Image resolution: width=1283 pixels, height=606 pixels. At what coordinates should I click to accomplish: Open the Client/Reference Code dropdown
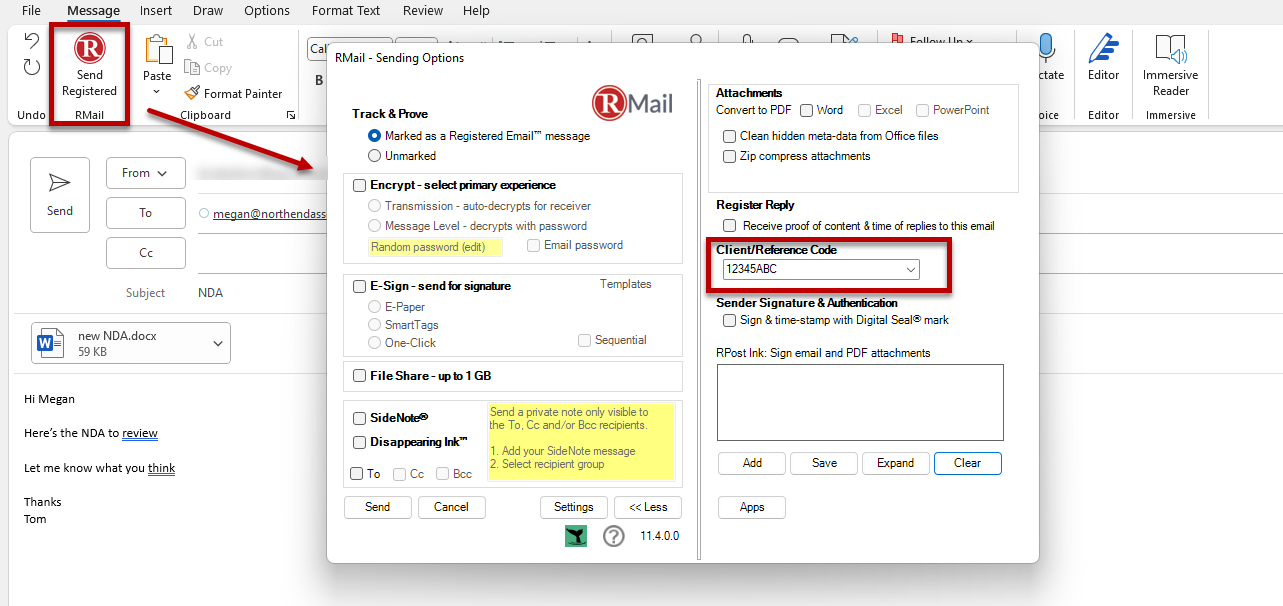pos(911,269)
